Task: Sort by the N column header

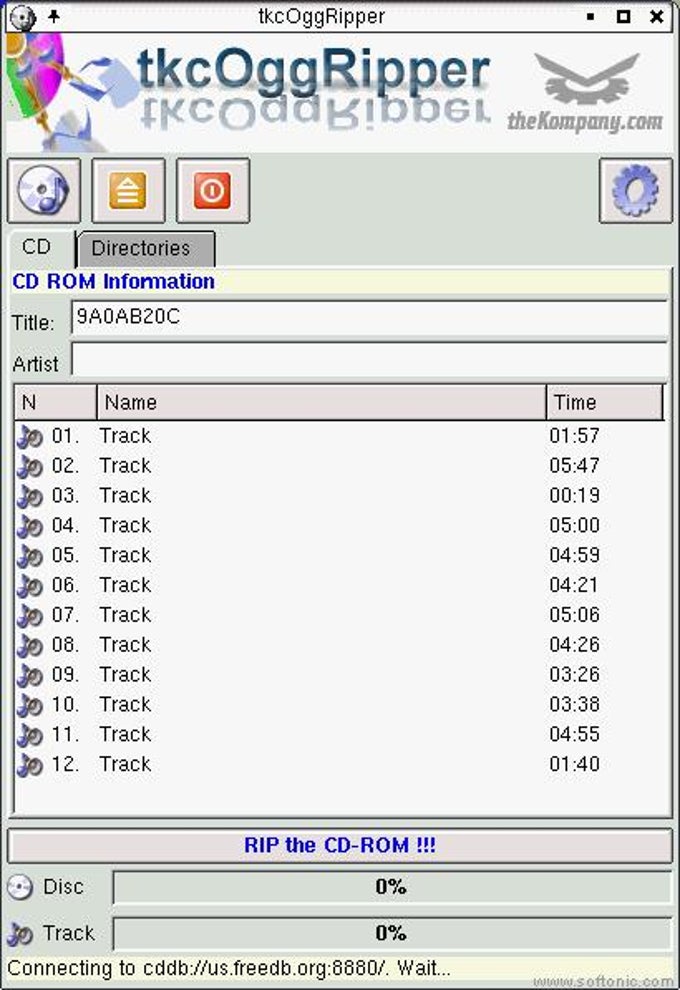Action: (x=56, y=402)
